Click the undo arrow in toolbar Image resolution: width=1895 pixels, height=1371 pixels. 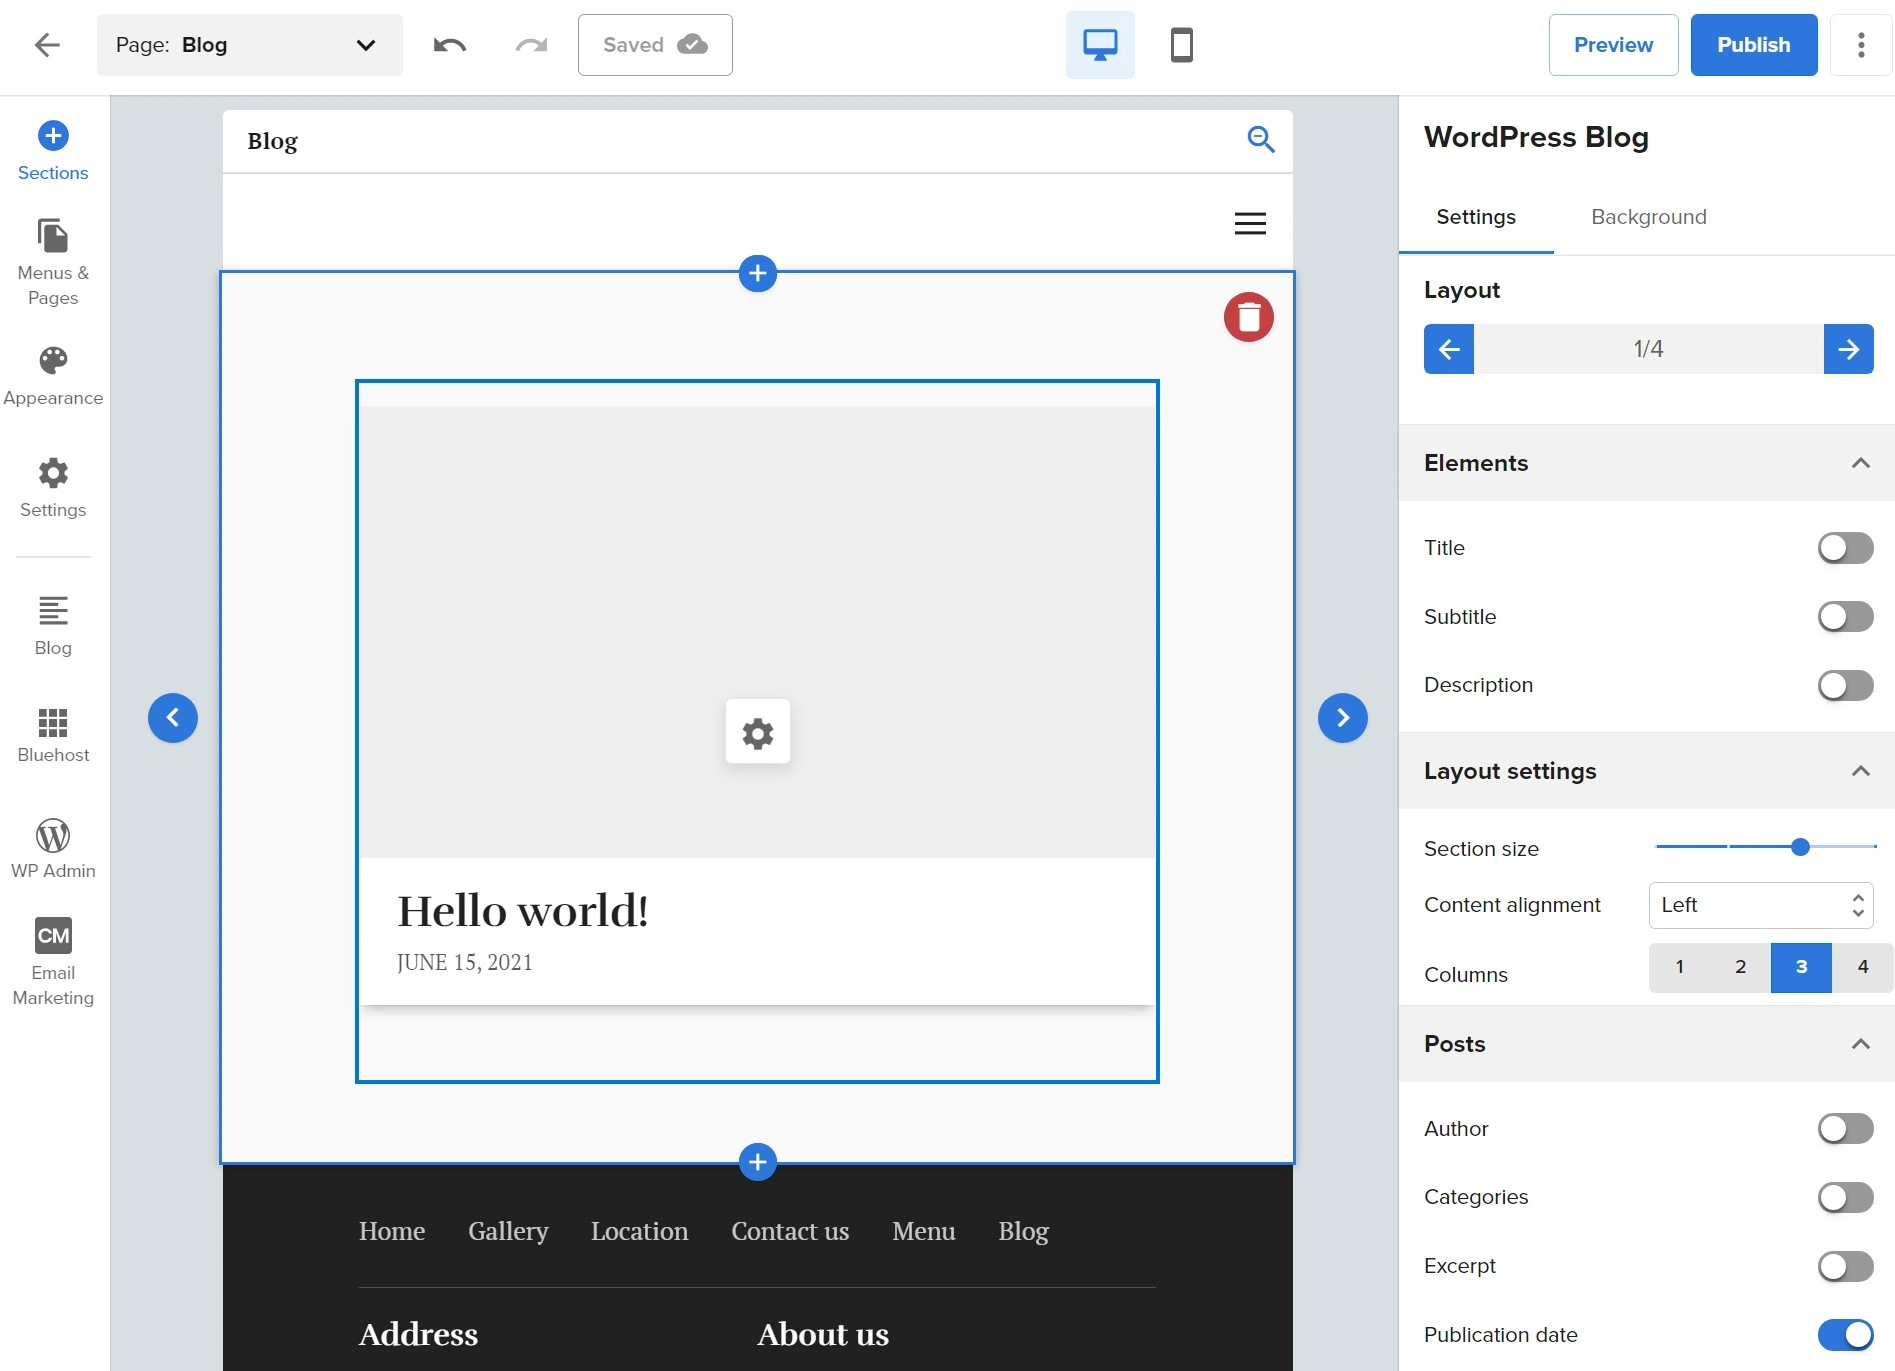click(x=449, y=45)
